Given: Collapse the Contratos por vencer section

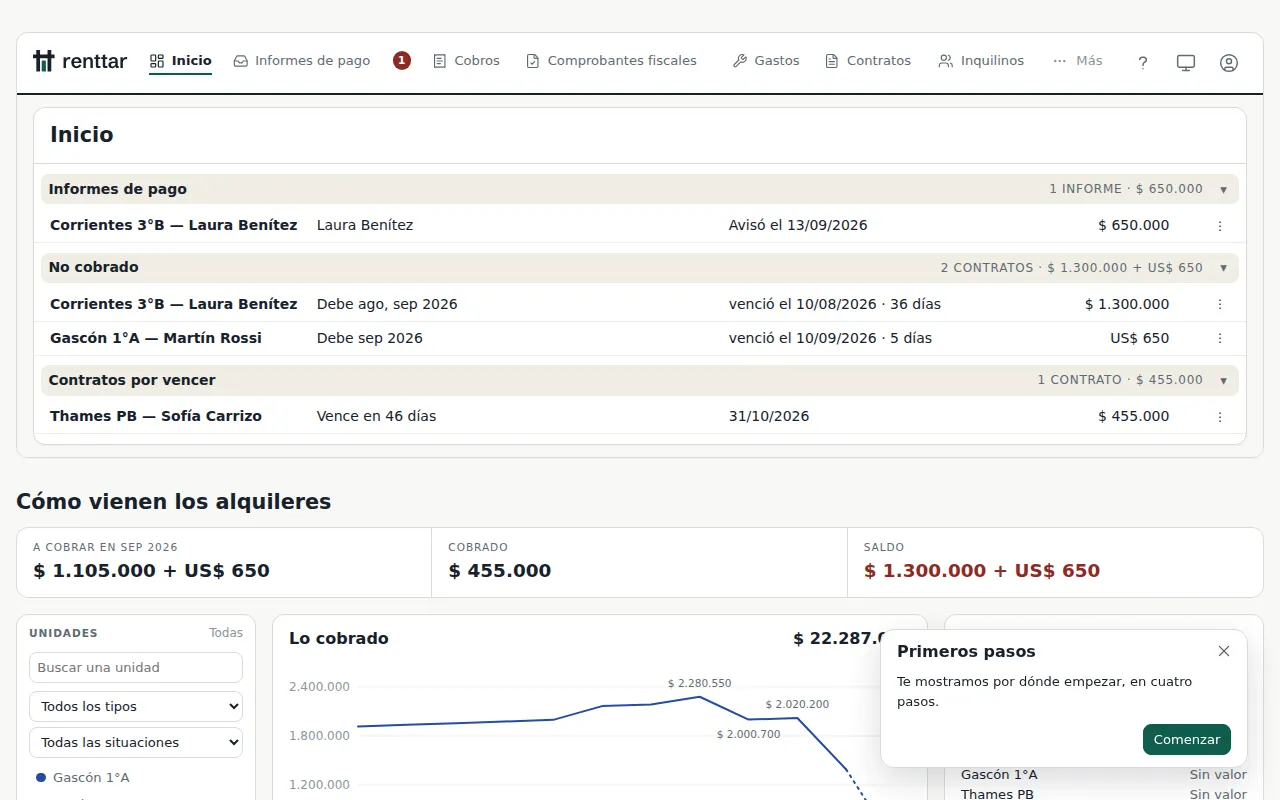Looking at the screenshot, I should [1223, 380].
